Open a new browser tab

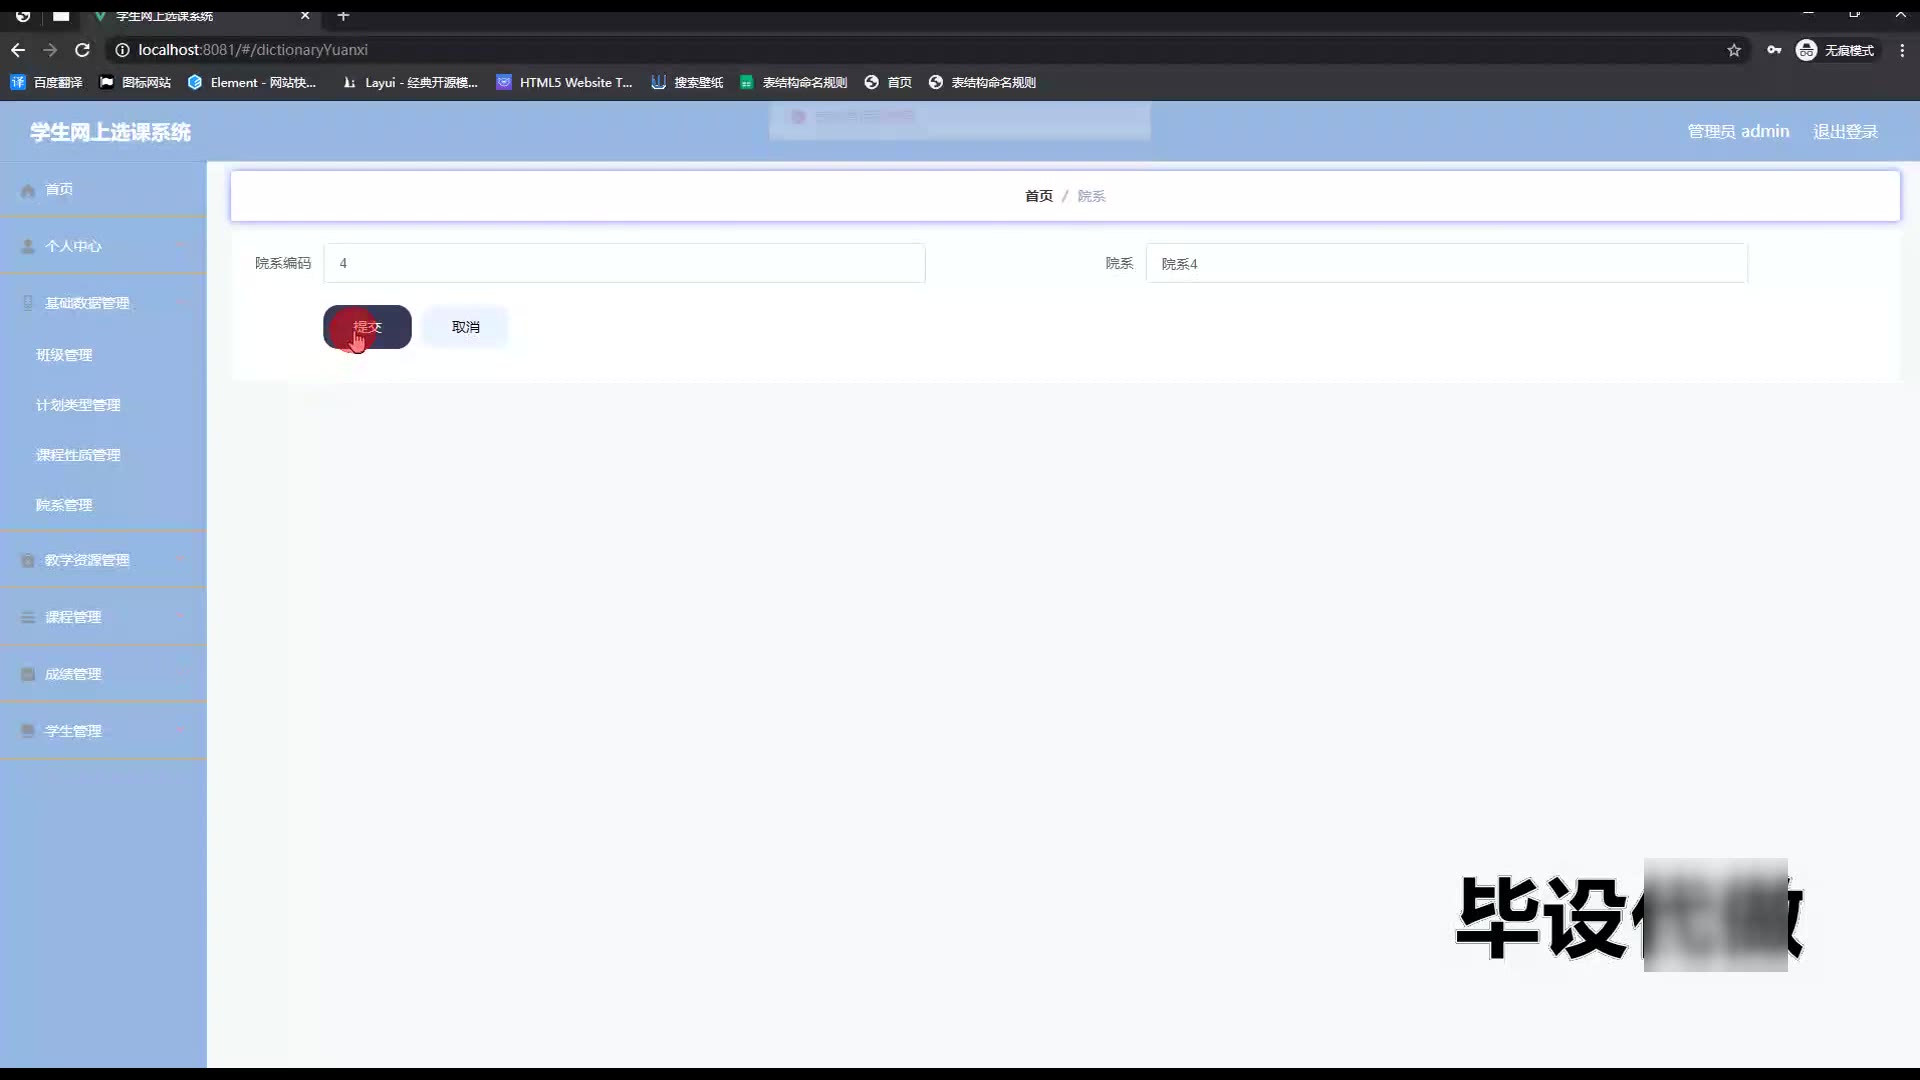[343, 16]
